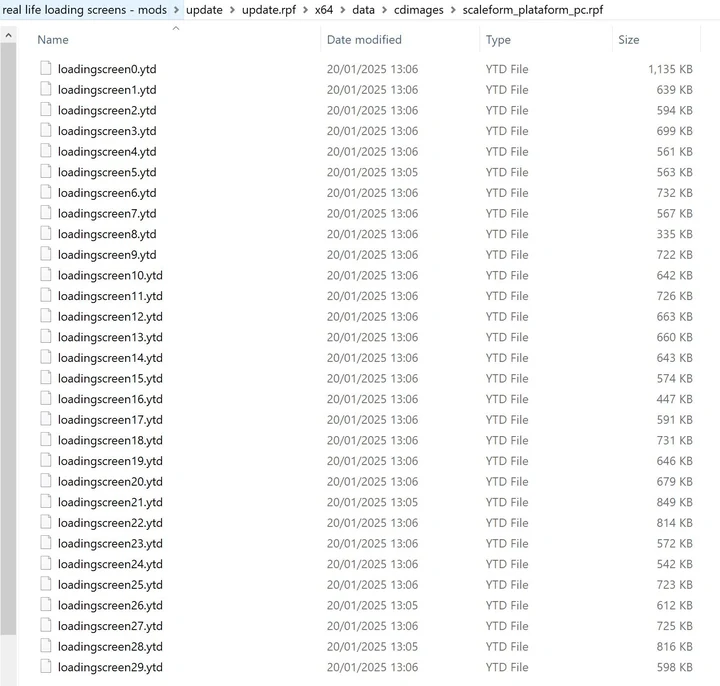
Task: Select the loadingscreen10.ytd file icon
Action: 45,275
